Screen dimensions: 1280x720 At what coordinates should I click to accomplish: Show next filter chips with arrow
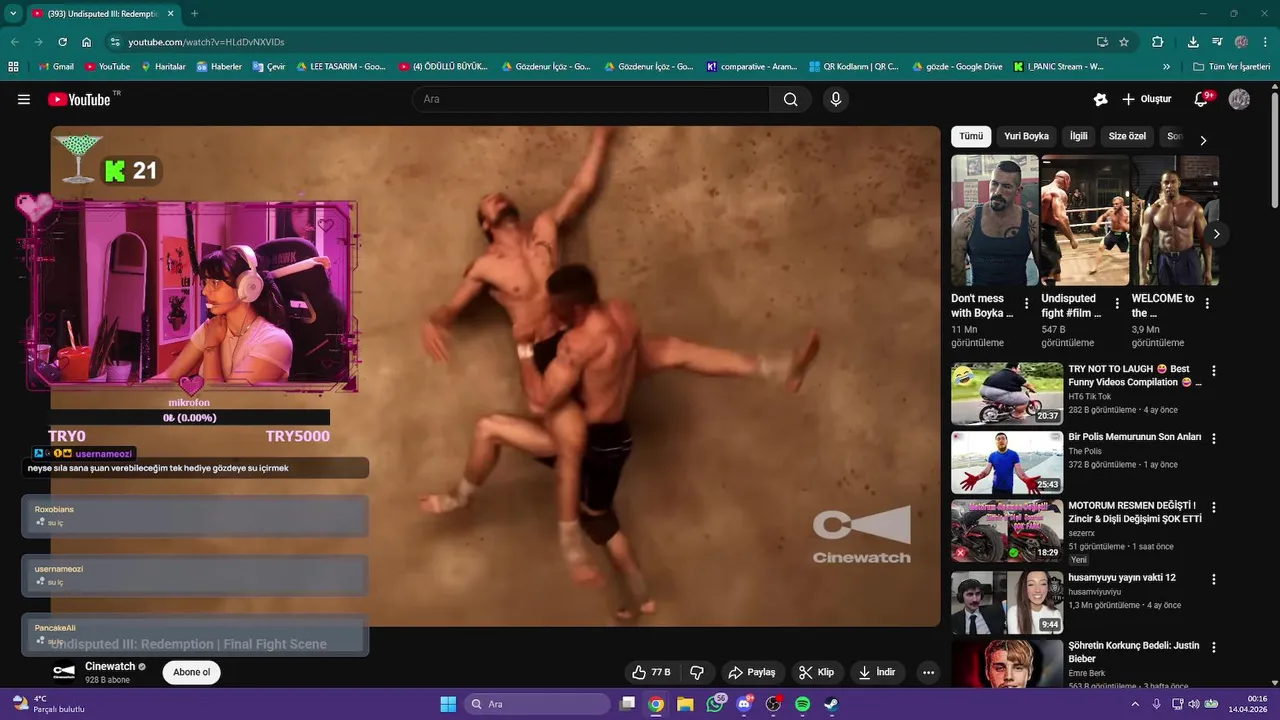pyautogui.click(x=1203, y=140)
